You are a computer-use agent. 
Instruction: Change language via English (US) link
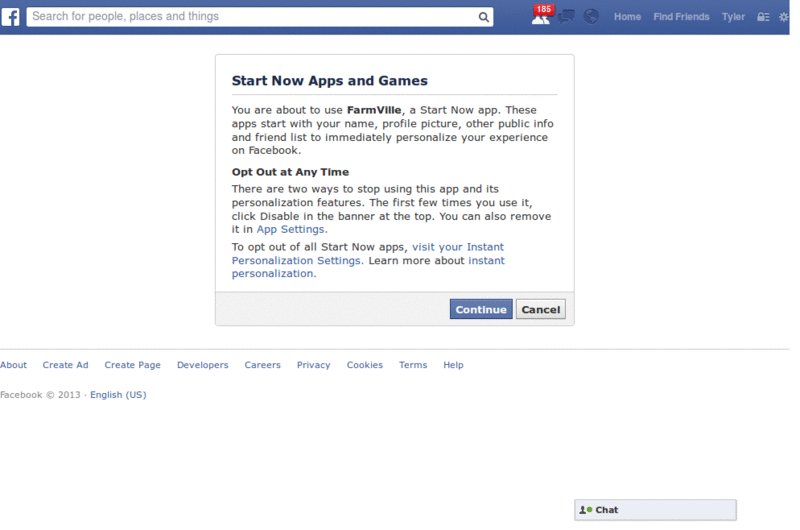tap(118, 395)
